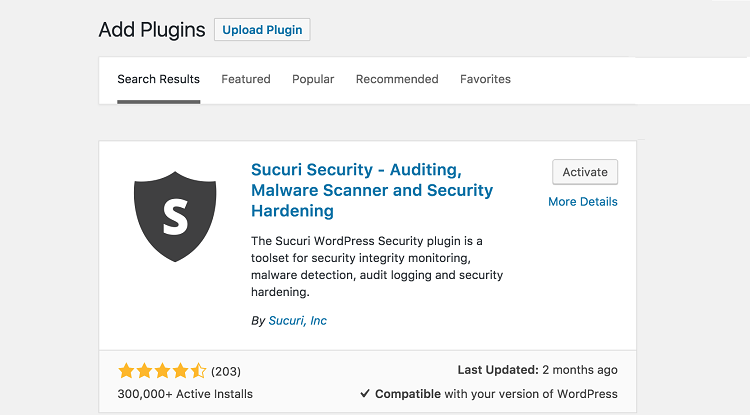
Task: Click the fourth rating star
Action: 180,371
